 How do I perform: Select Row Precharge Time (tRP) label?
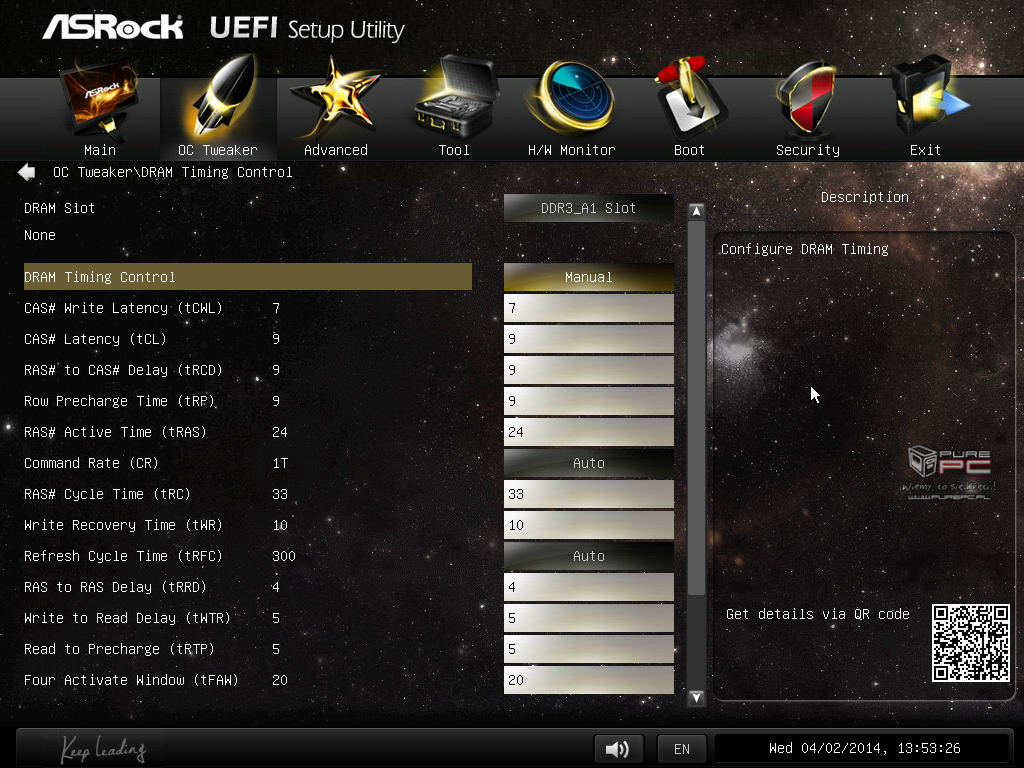(x=120, y=401)
